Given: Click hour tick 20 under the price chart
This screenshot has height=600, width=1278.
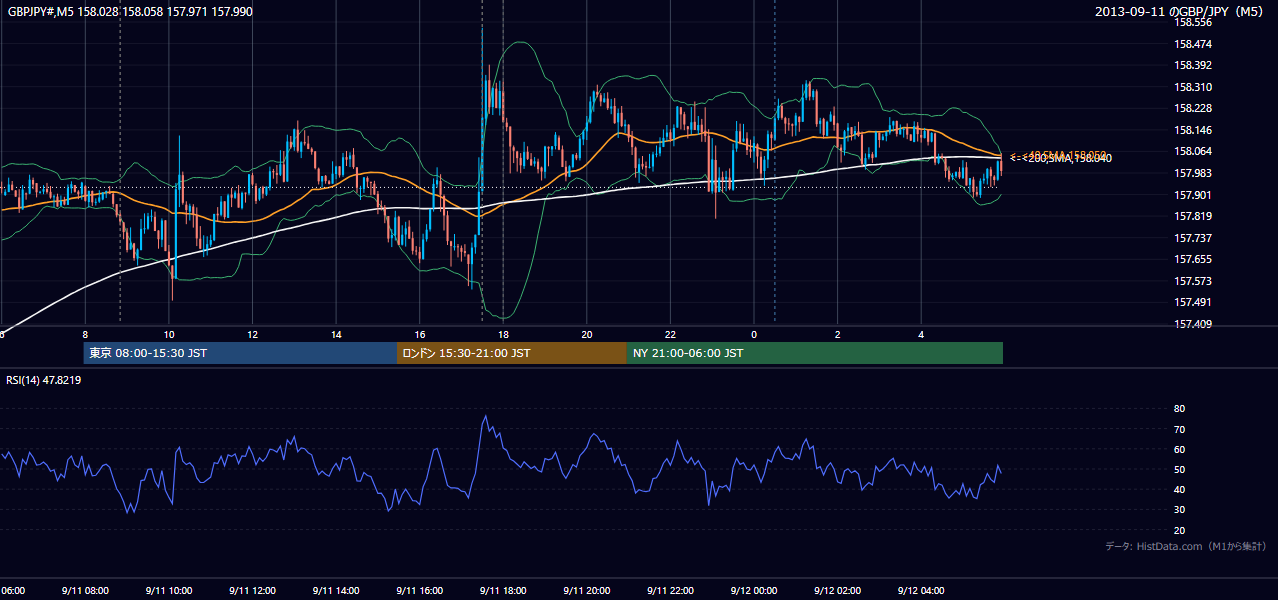Looking at the screenshot, I should coord(587,334).
